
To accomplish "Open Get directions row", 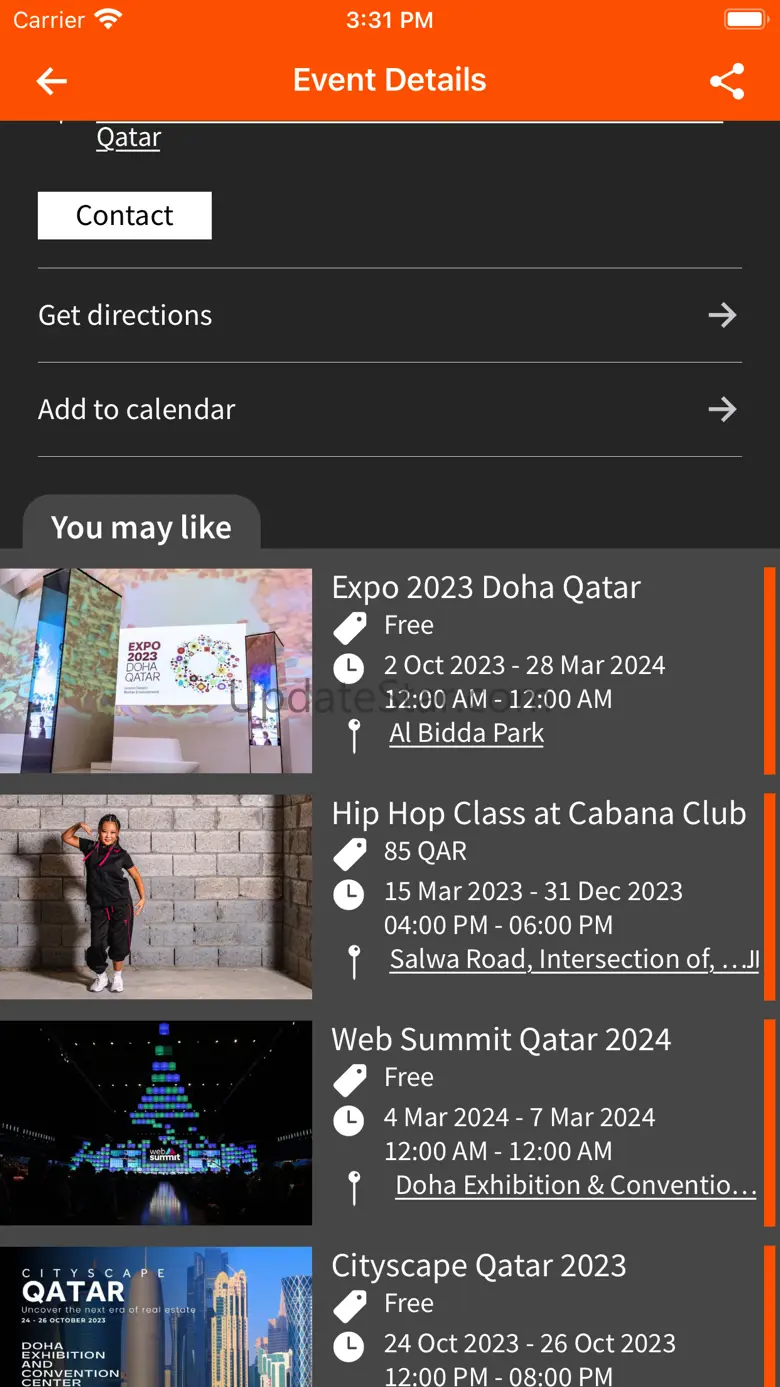I will coord(390,315).
